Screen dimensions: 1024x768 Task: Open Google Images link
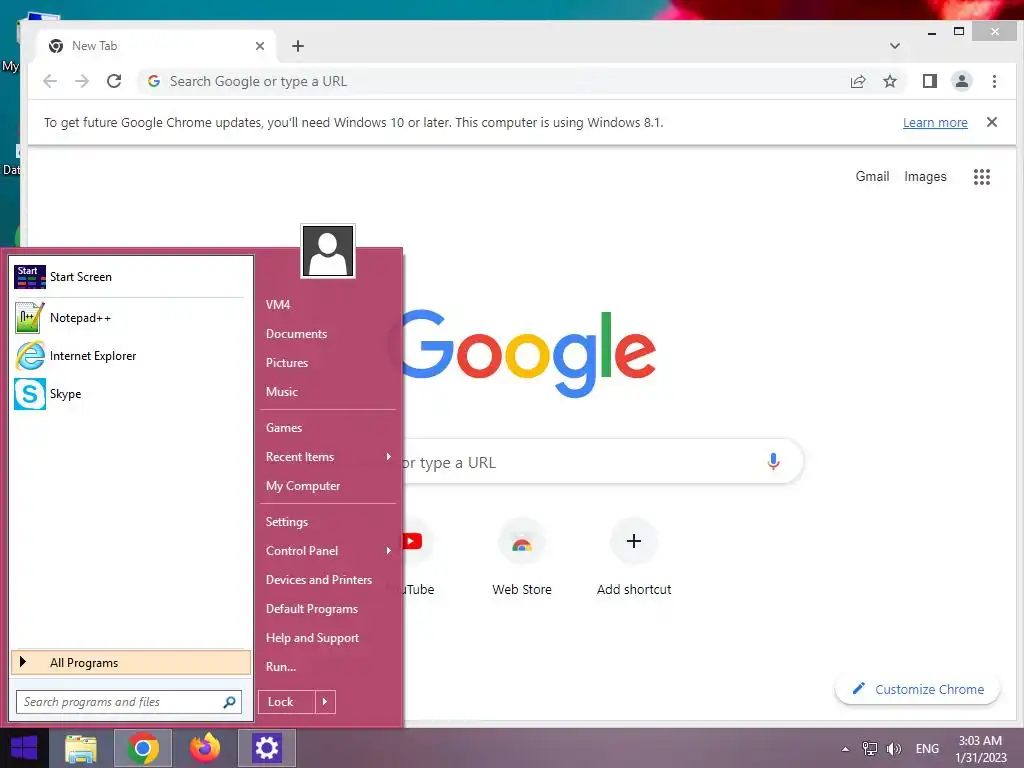925,176
